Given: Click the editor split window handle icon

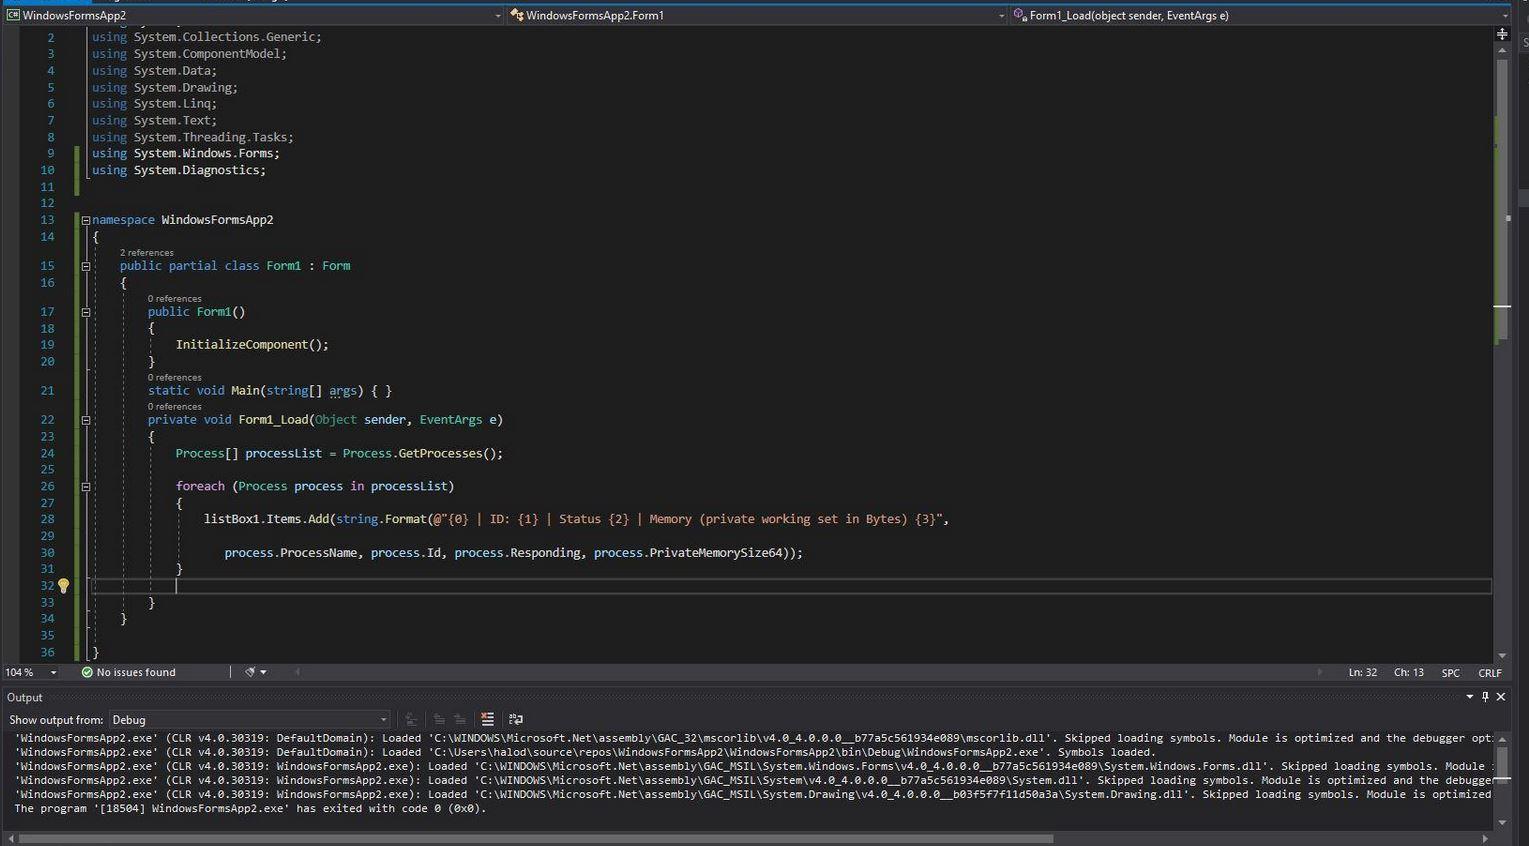Looking at the screenshot, I should (x=1501, y=34).
